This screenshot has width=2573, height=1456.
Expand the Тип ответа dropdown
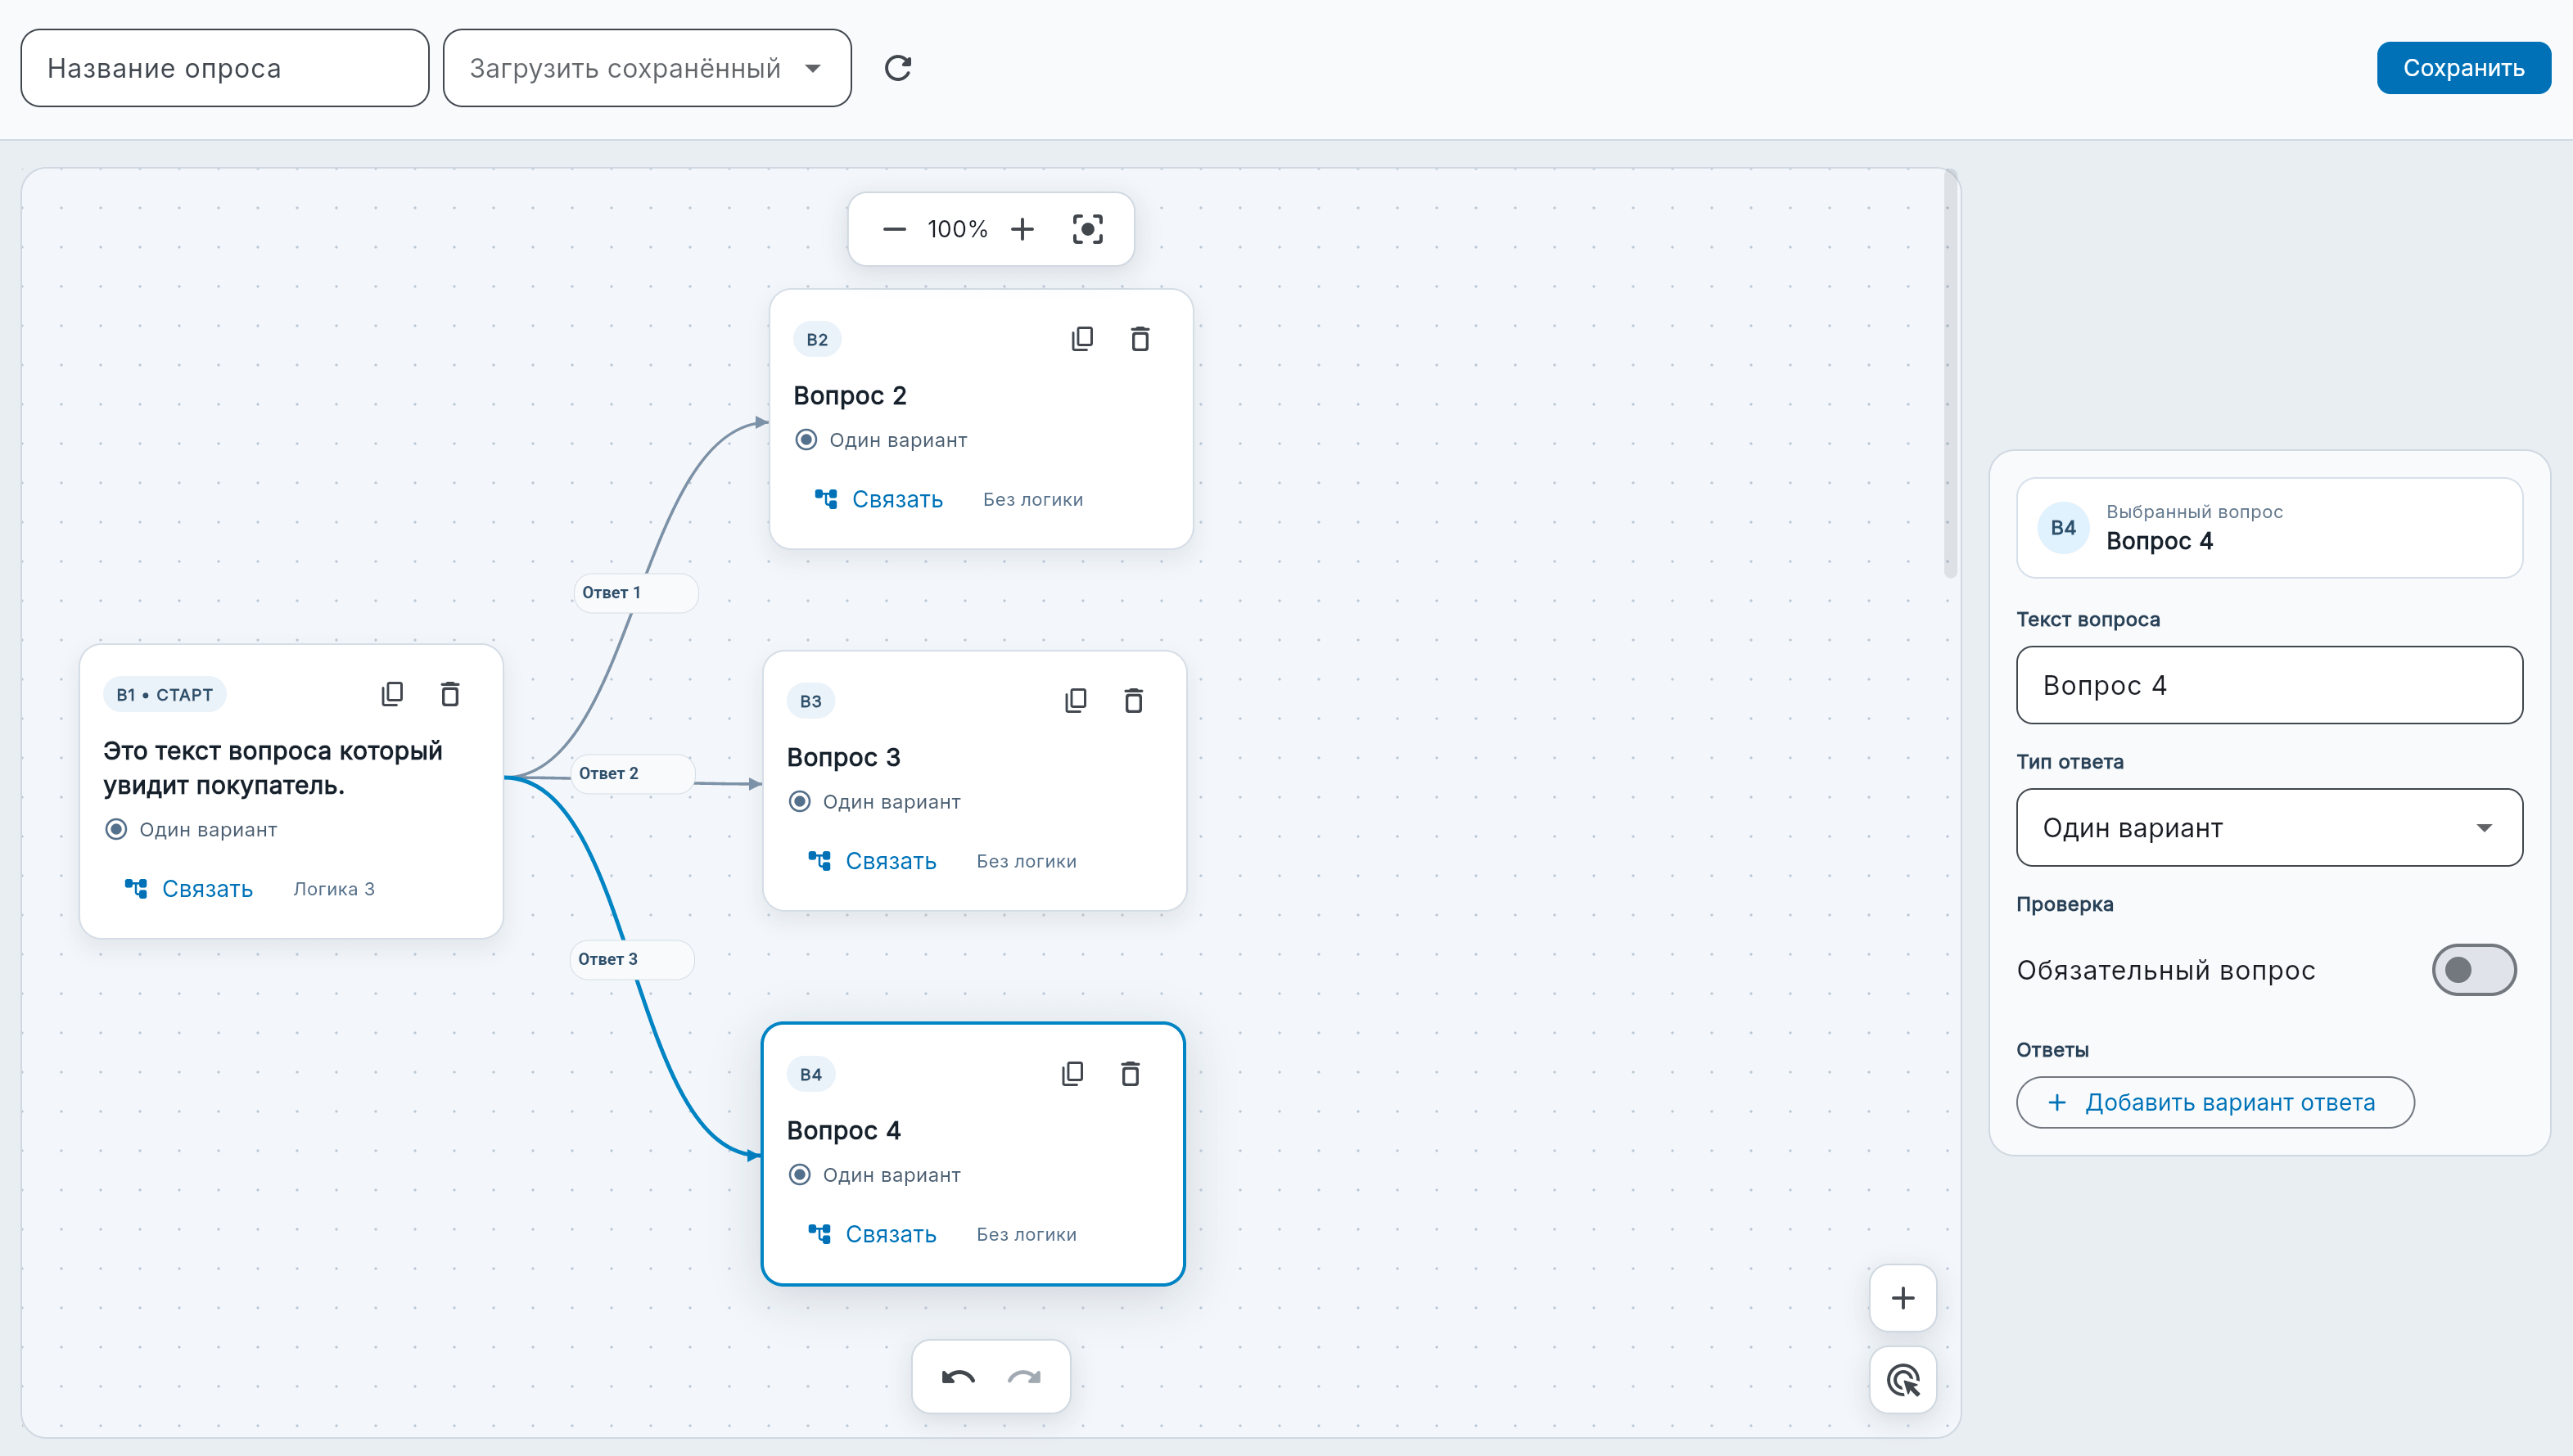(x=2269, y=827)
